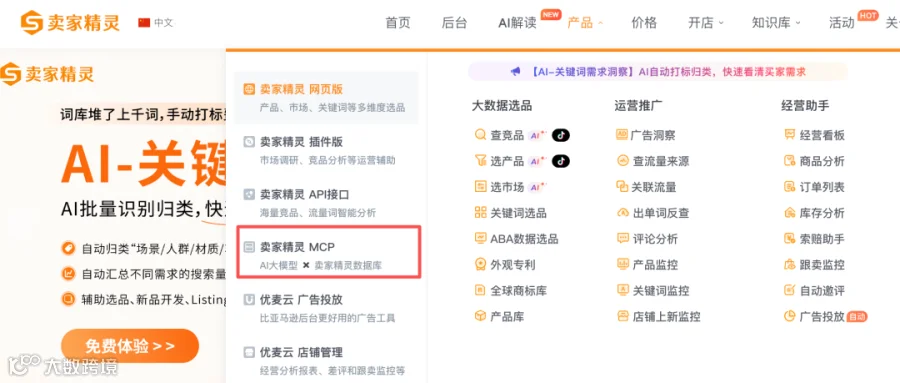Image resolution: width=900 pixels, height=383 pixels.
Task: Click the 免费体验 button
Action: pyautogui.click(x=130, y=346)
